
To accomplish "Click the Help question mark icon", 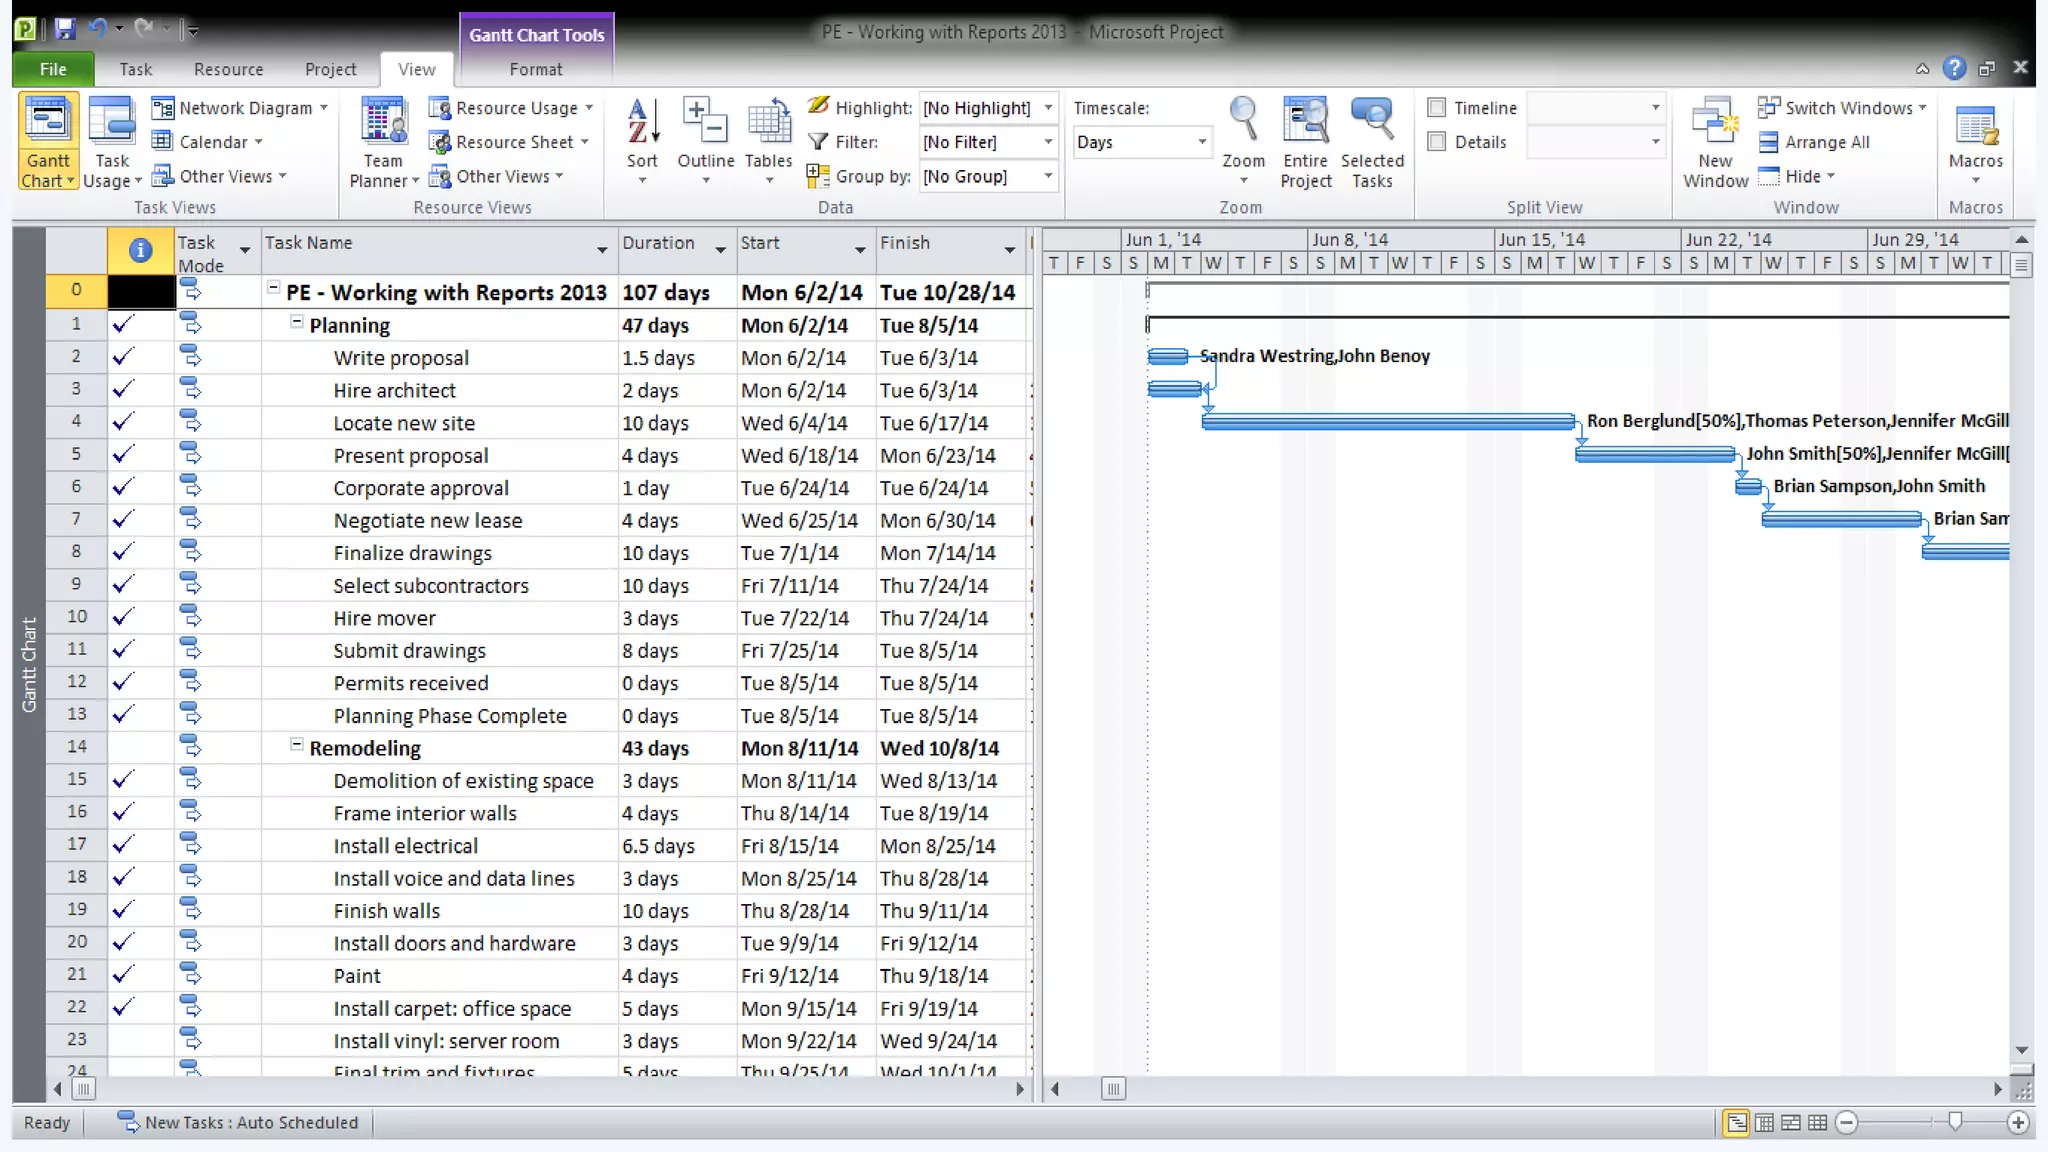I will [1954, 68].
